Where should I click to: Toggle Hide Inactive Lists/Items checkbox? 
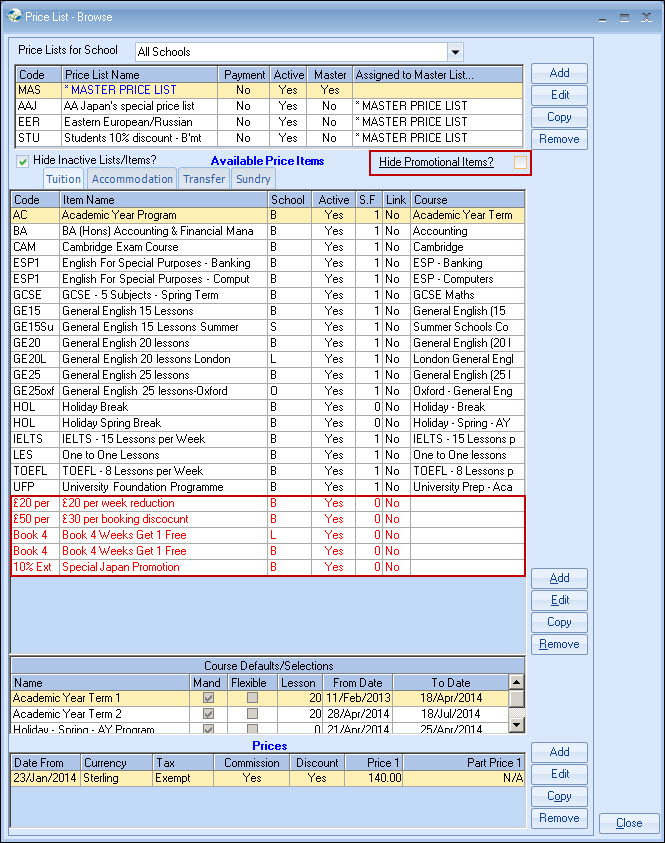tap(23, 161)
